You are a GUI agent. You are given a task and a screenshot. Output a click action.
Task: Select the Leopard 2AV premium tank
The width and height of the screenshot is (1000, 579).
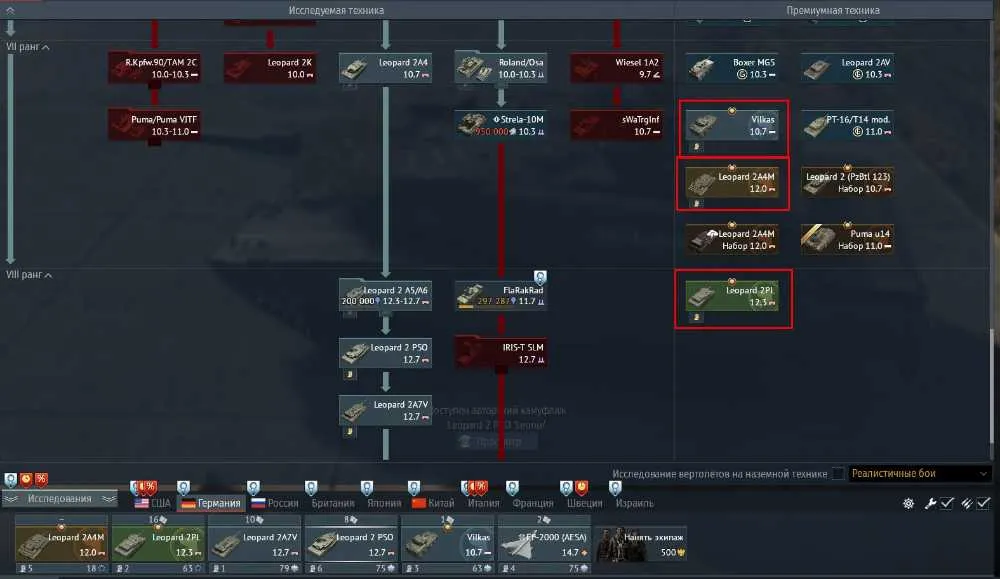pyautogui.click(x=848, y=68)
